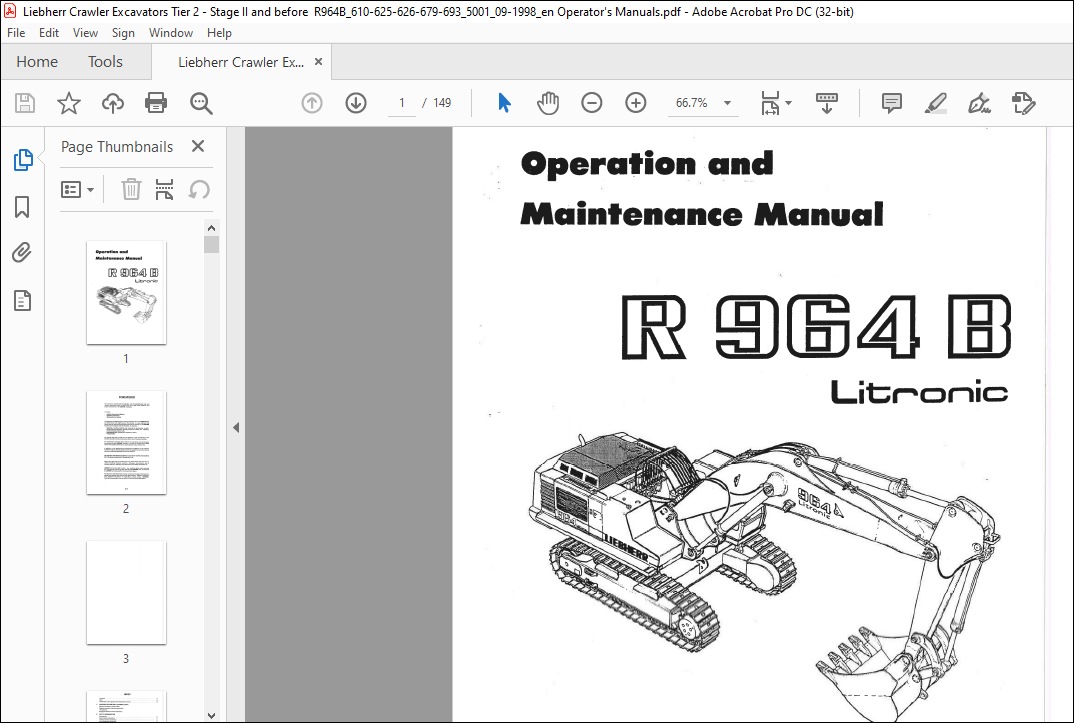Open Page Thumbnails sidebar icon
Viewport: 1074px width, 723px height.
point(23,160)
